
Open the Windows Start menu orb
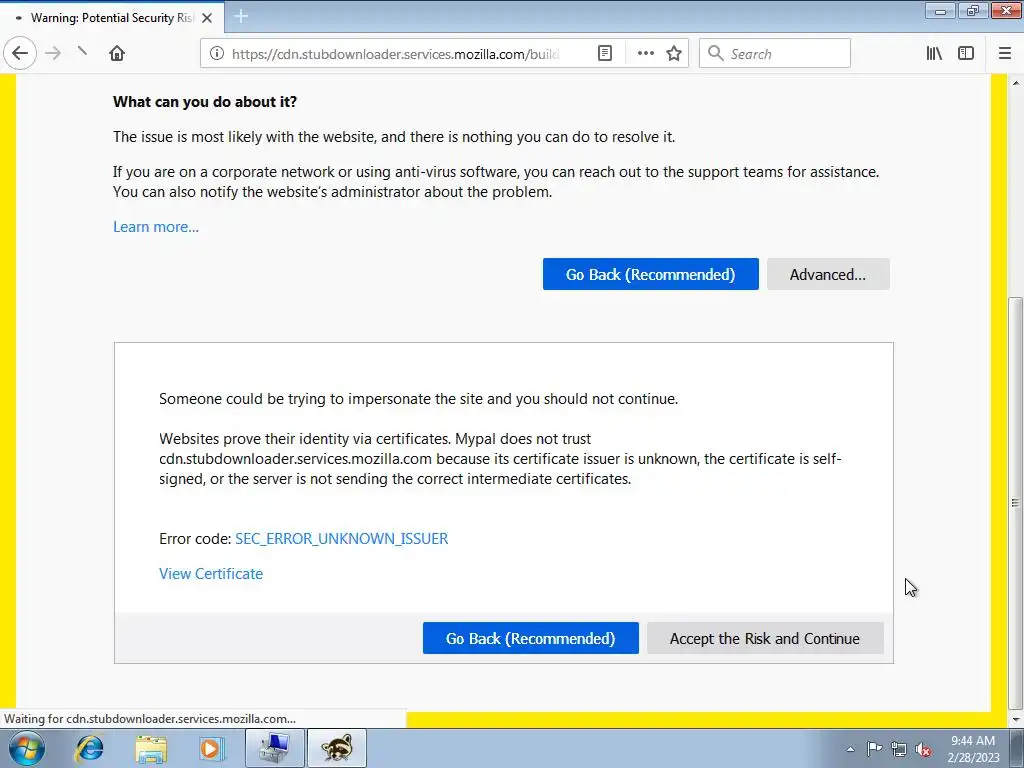click(x=26, y=748)
